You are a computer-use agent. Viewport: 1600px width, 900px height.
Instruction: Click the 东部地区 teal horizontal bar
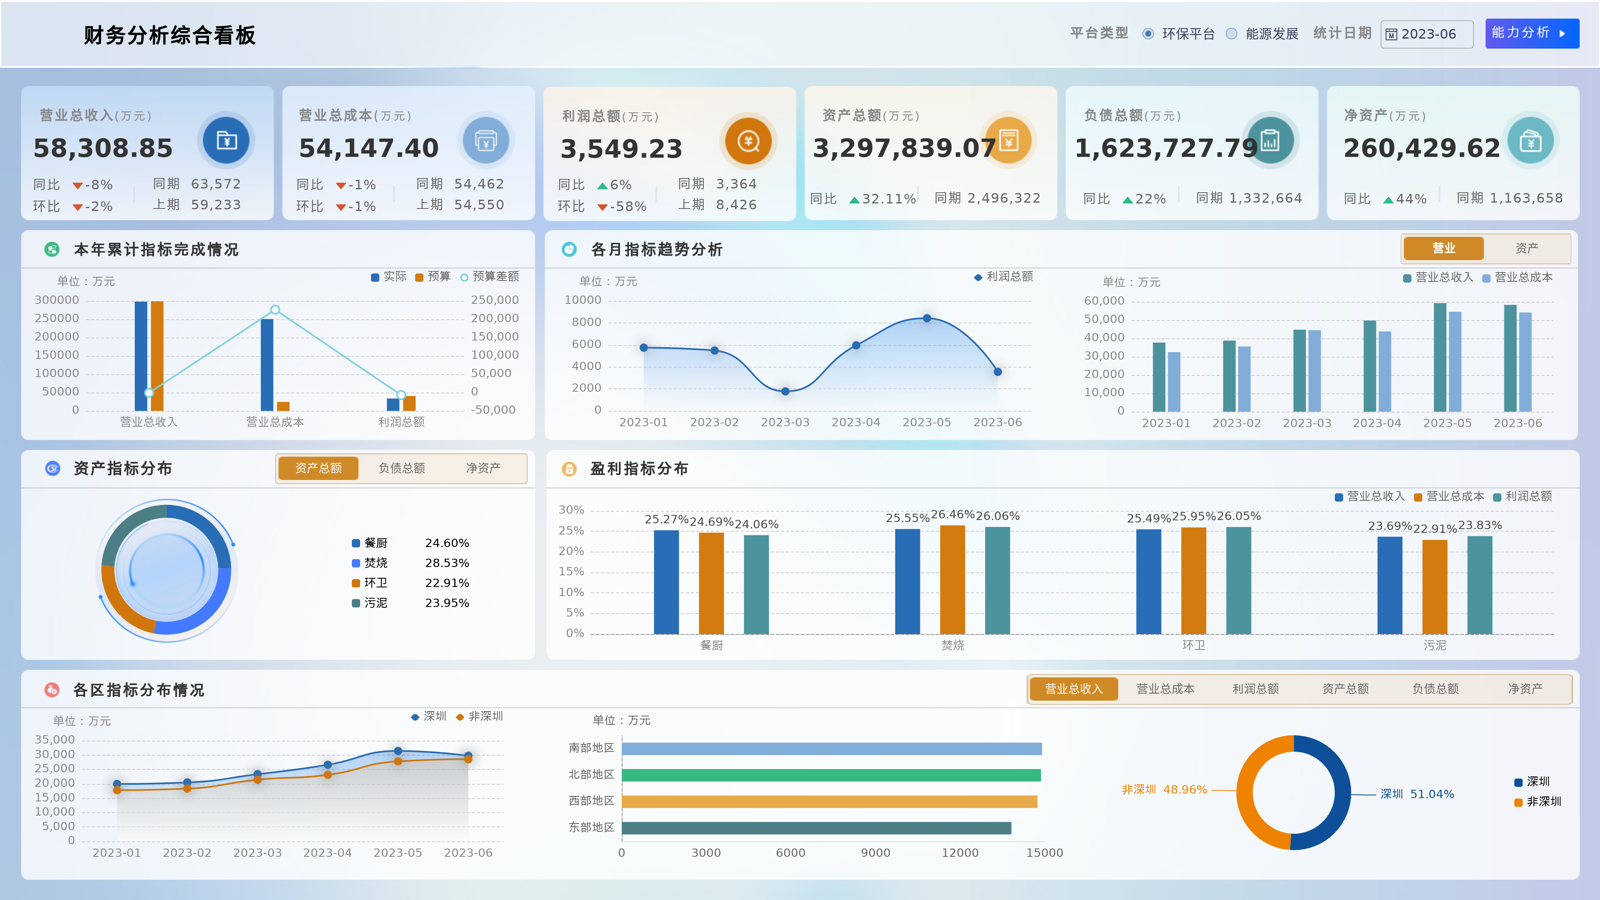click(x=816, y=828)
